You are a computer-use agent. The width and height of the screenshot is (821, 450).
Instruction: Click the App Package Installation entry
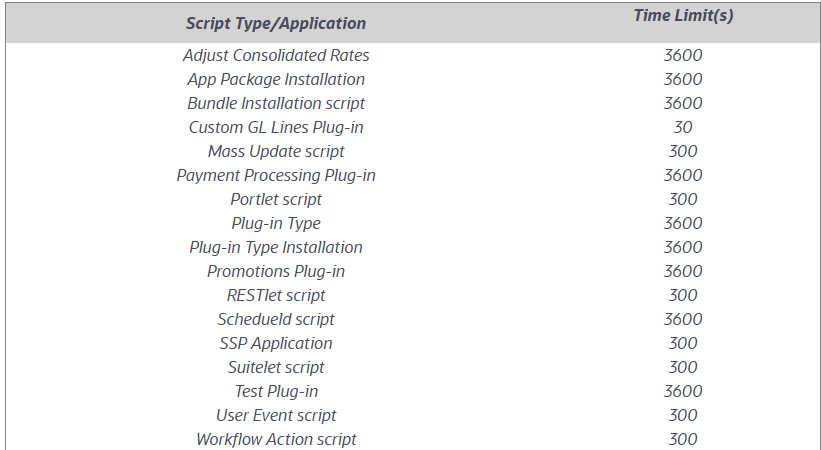point(276,80)
